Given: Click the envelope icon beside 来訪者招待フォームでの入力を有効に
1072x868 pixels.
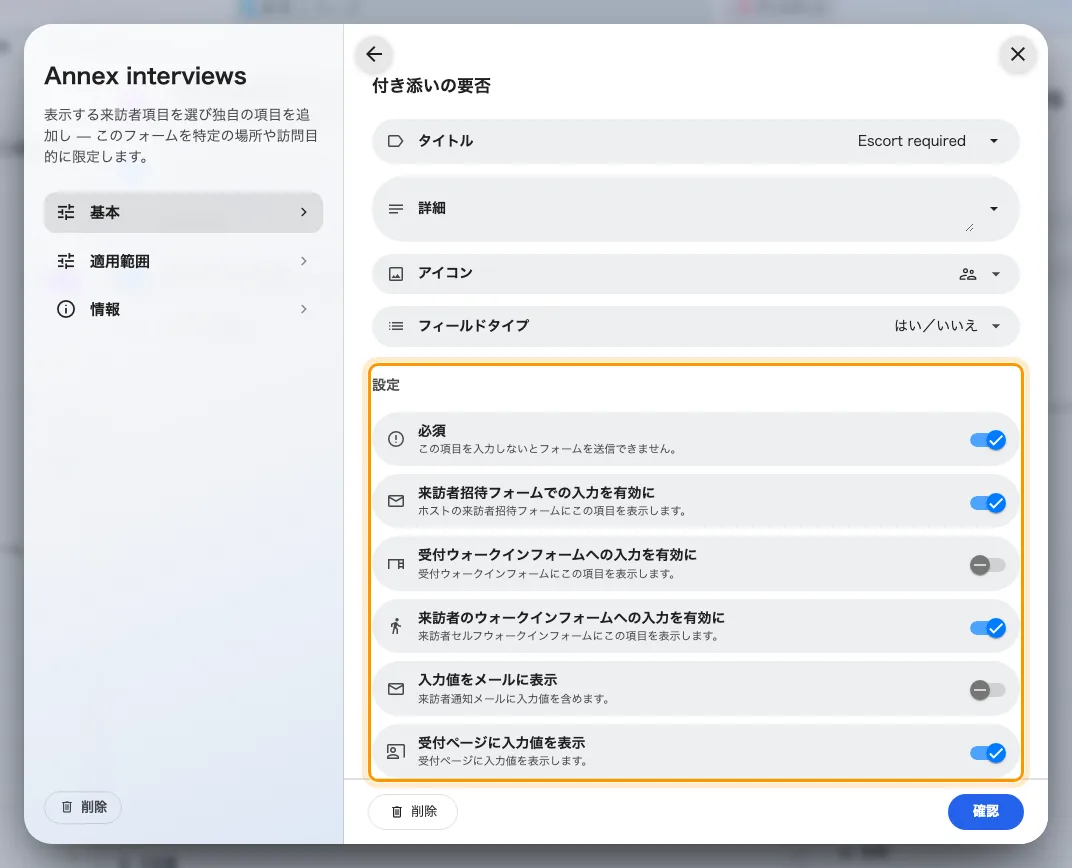Looking at the screenshot, I should (x=395, y=501).
